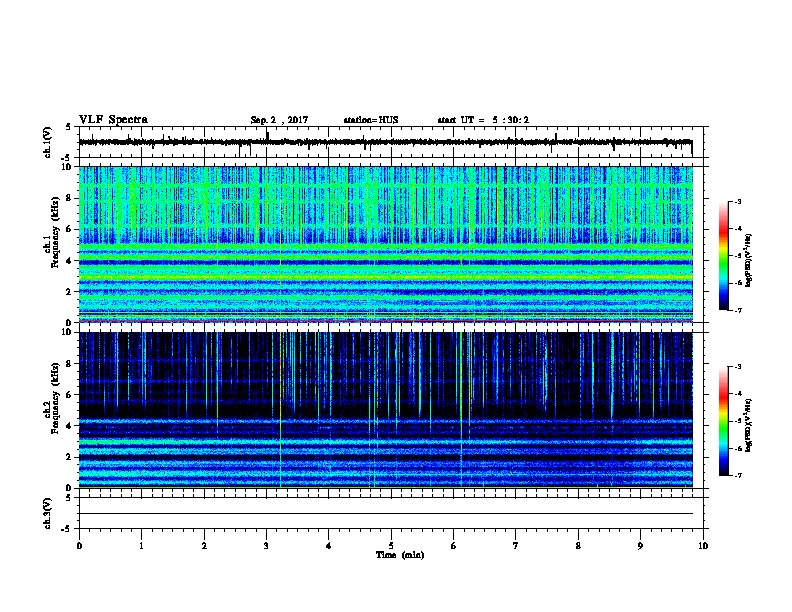Select the "ch.2 Frequency (kHz)" axis label
The image size is (792, 612).
51,398
